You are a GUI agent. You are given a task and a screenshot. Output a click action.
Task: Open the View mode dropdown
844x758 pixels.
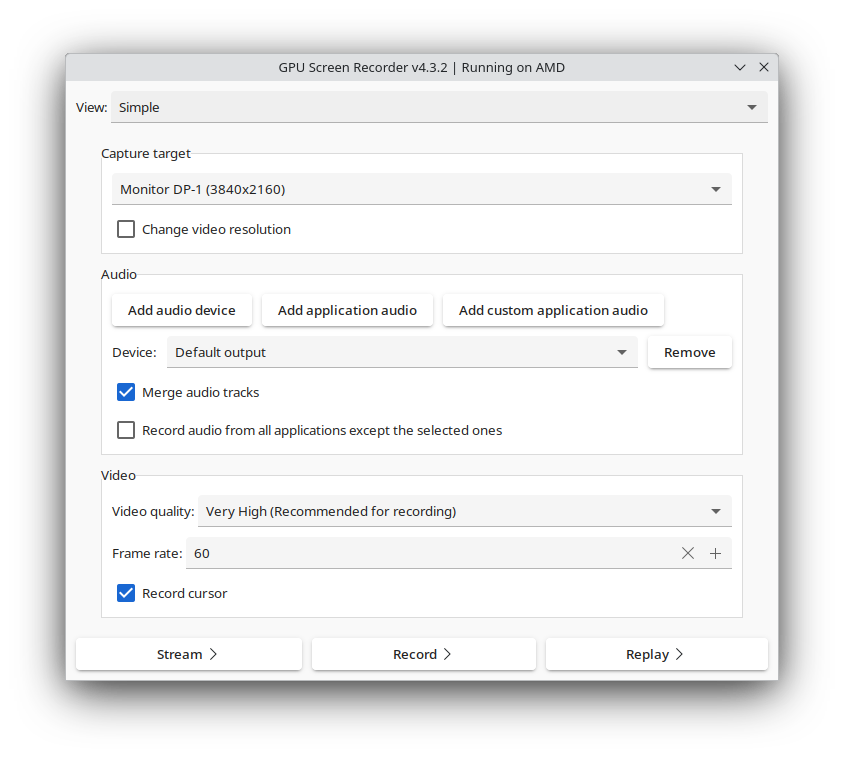[x=439, y=107]
